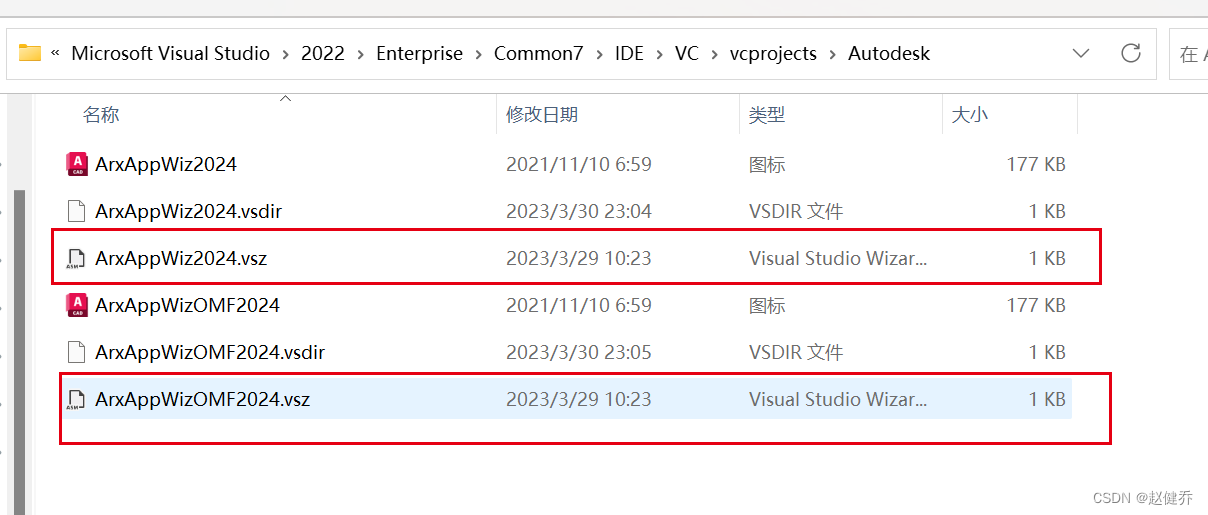
Task: Click the date 2023/3/30 23:04
Action: pos(579,211)
